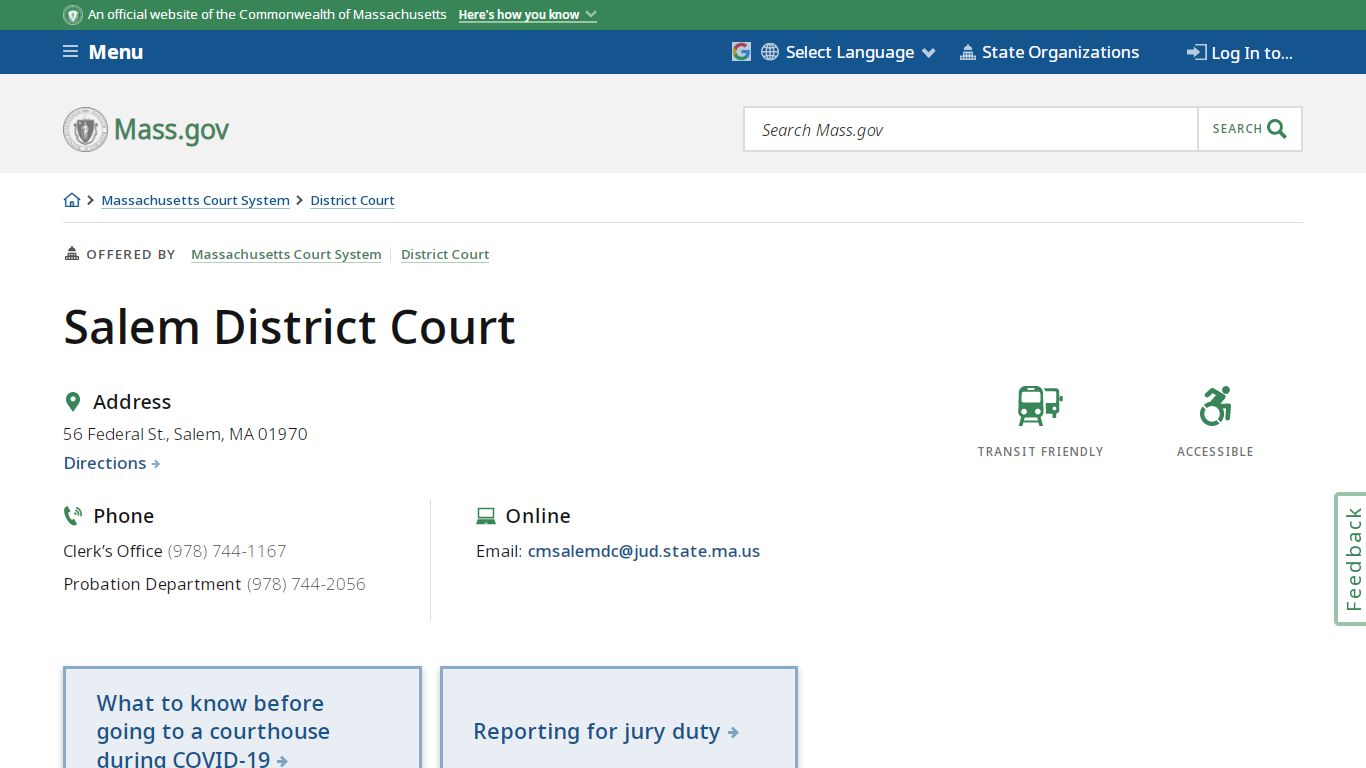Click the Online laptop icon
Screen dimensions: 1366x768
486,516
